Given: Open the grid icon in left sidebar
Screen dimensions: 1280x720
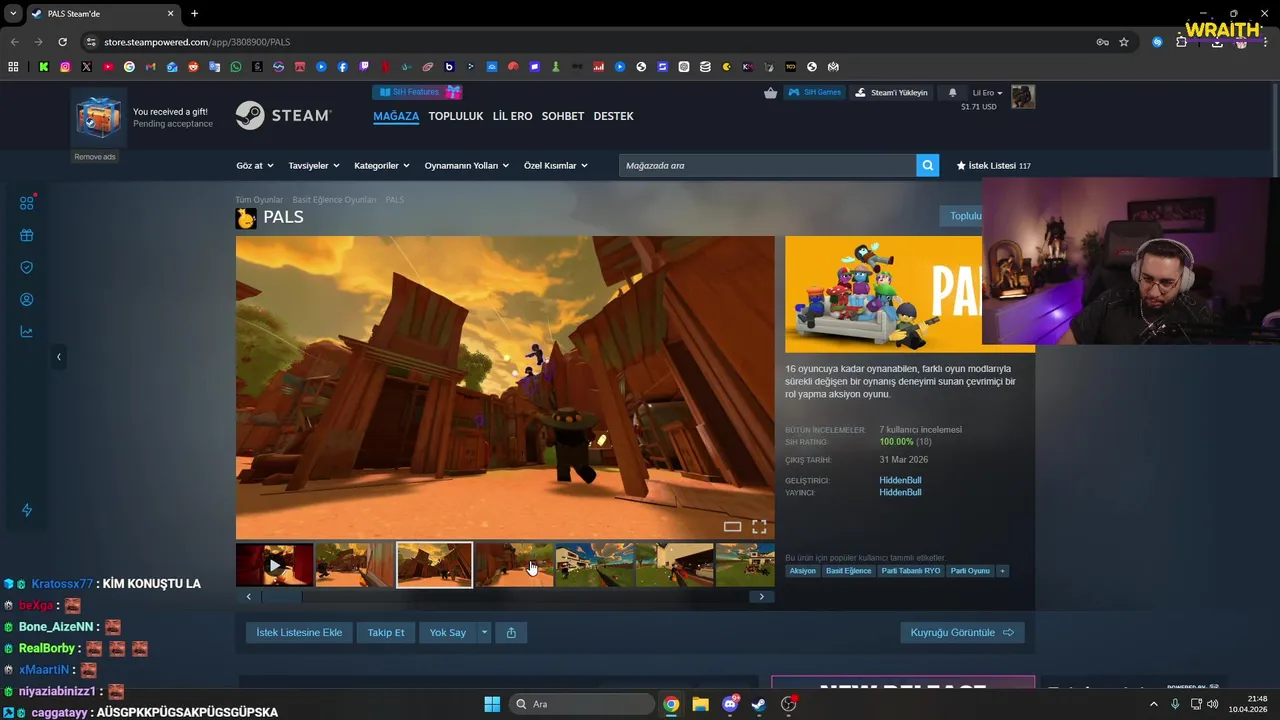Looking at the screenshot, I should point(27,203).
